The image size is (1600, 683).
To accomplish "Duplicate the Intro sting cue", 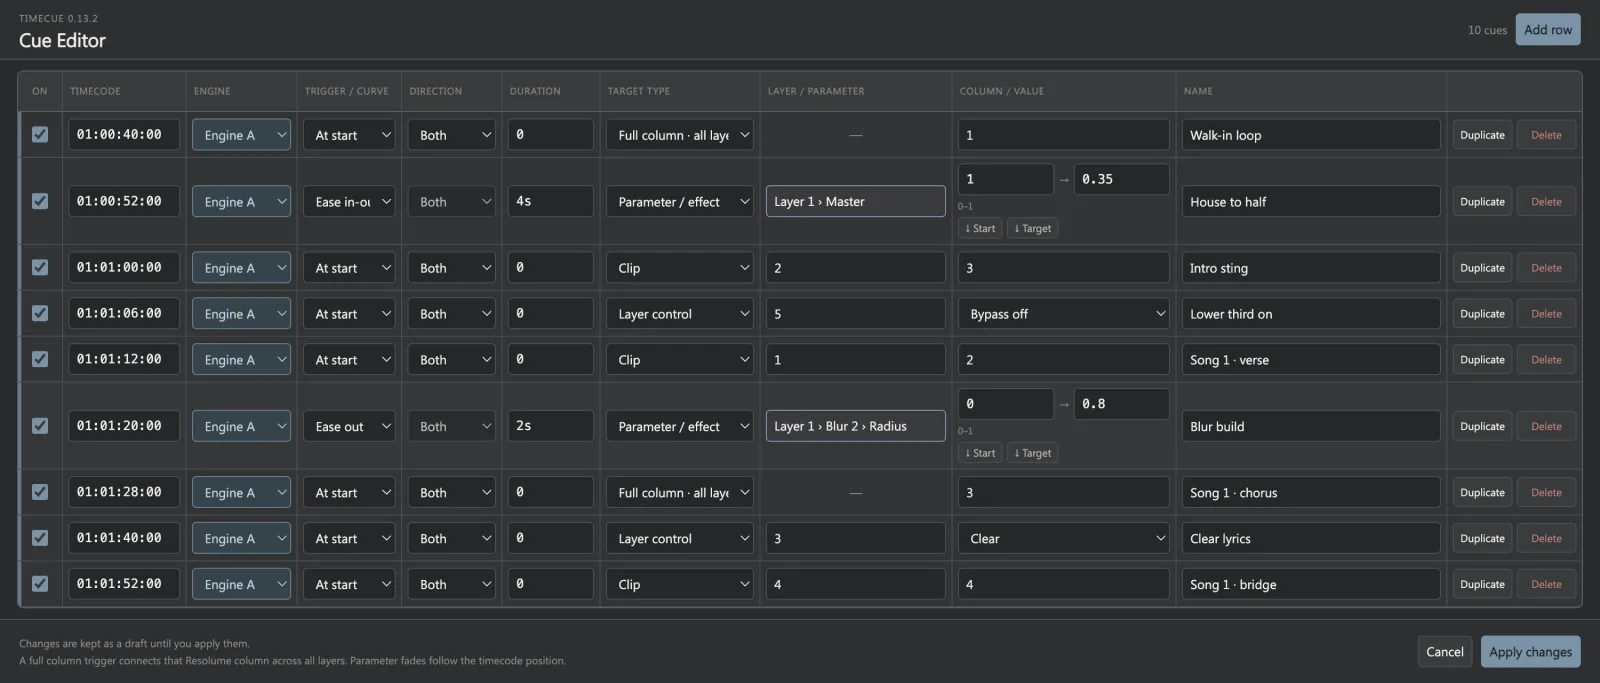I will point(1482,268).
